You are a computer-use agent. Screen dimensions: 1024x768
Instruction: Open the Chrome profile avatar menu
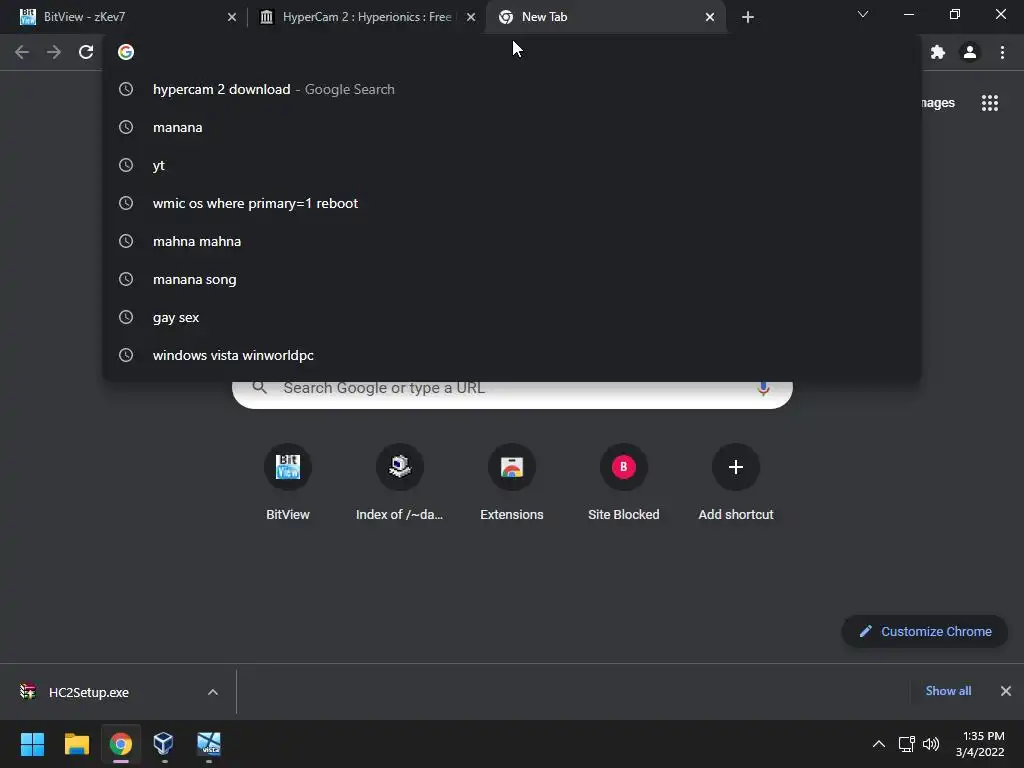[970, 52]
